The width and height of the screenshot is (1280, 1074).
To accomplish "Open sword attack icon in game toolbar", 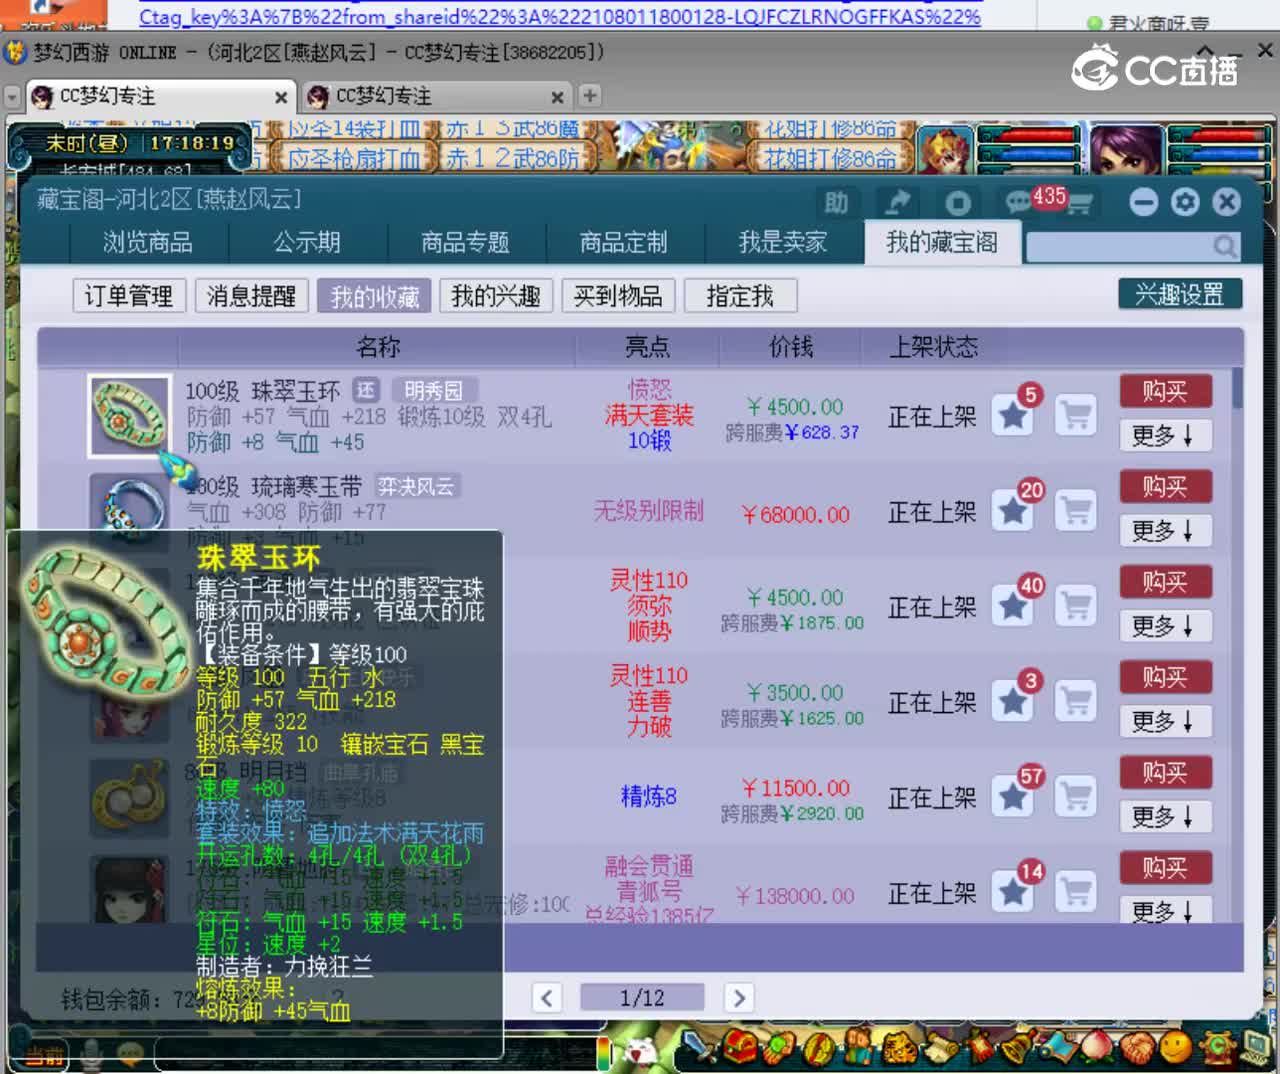I will pos(699,1048).
